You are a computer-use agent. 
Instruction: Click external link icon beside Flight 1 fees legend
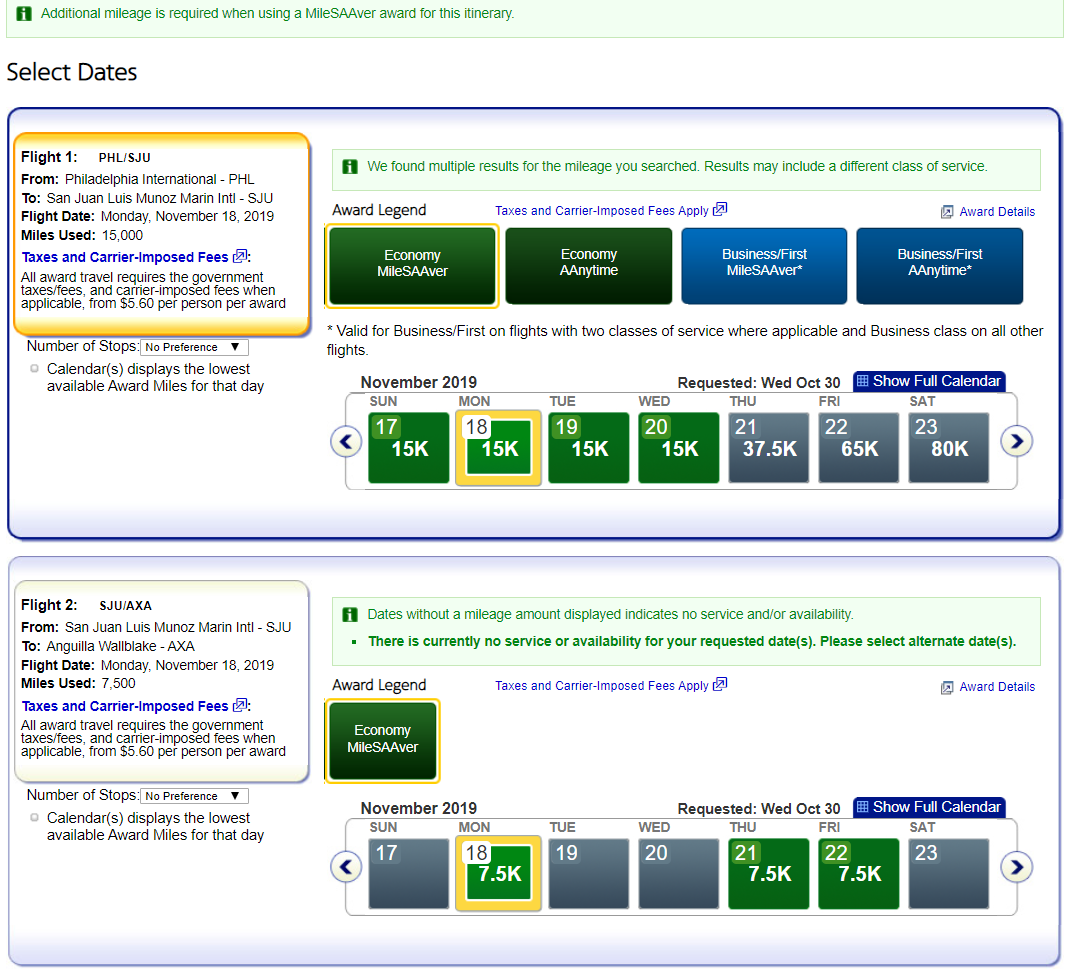pos(720,210)
